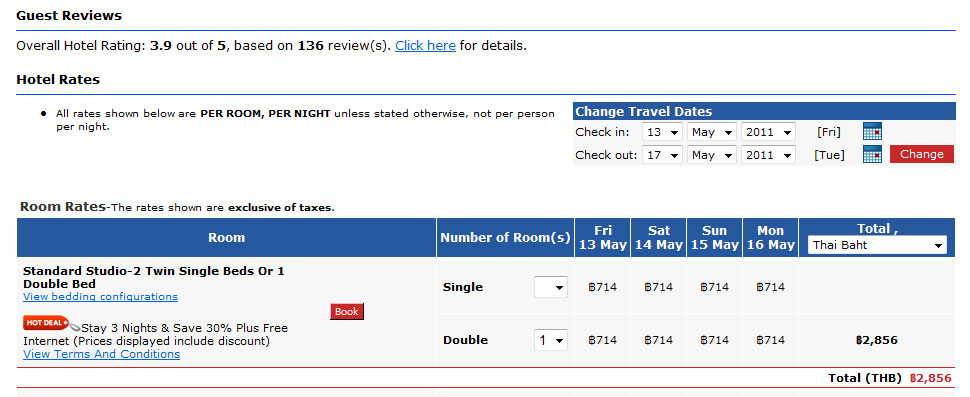Open the View Terms And Conditions link
970x397 pixels.
[x=101, y=354]
